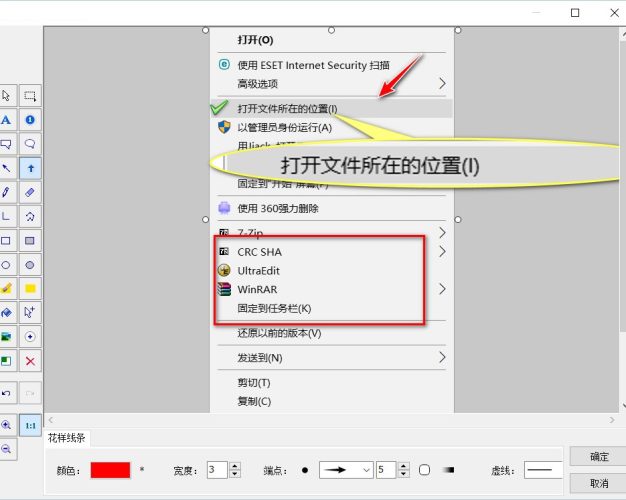This screenshot has height=500, width=626.
Task: Select the oval speech bubble tool
Action: click(30, 144)
